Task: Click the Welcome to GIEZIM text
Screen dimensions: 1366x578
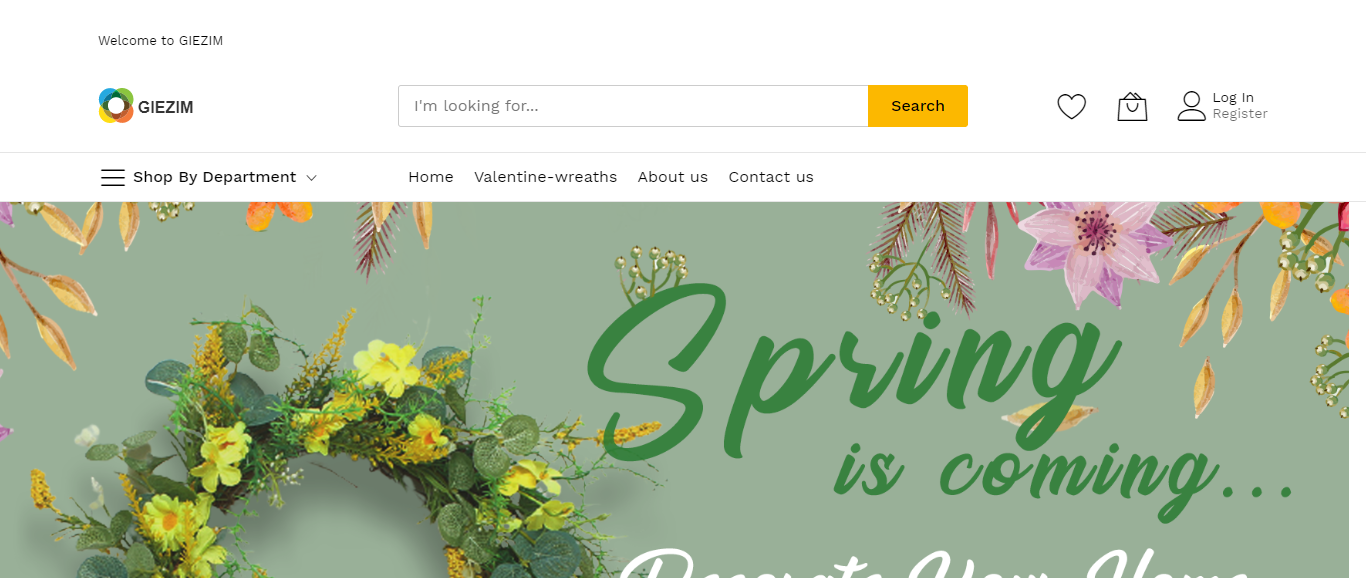Action: click(160, 41)
